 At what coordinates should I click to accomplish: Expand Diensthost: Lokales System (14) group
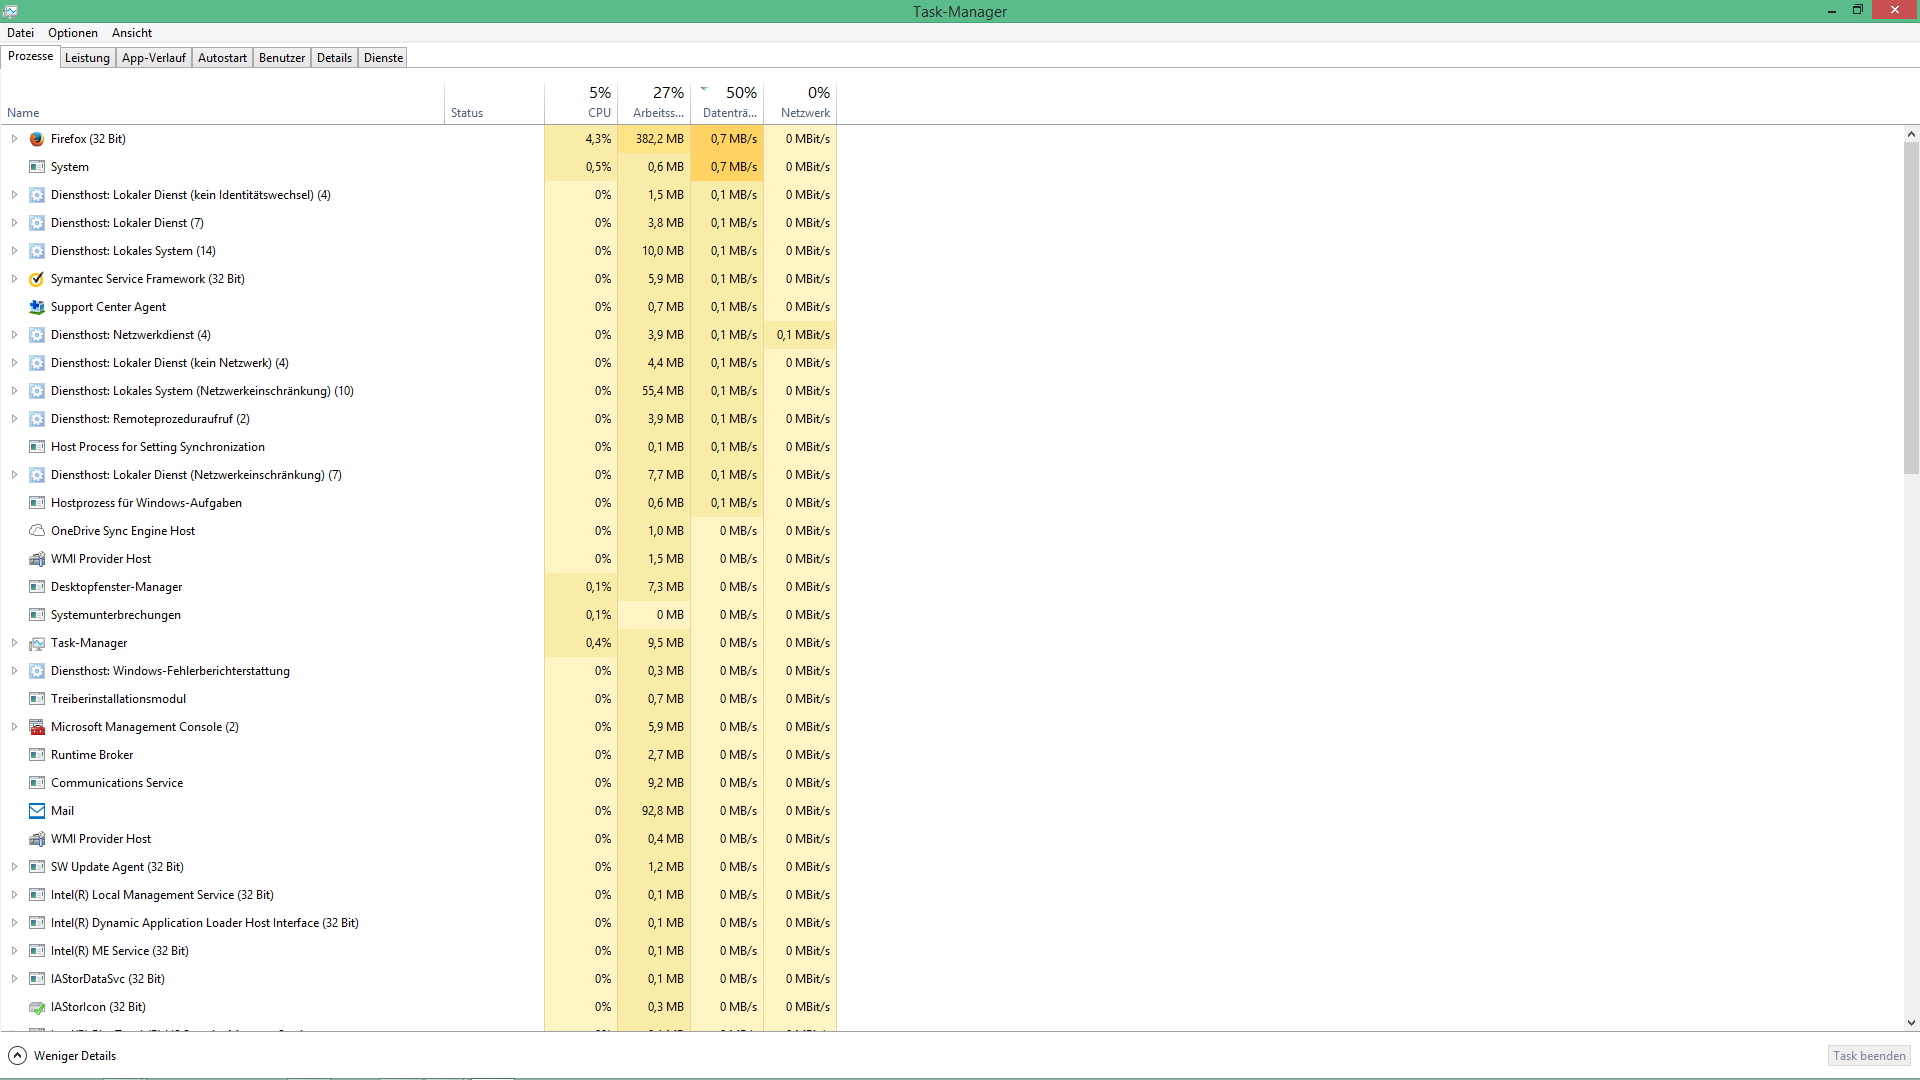point(14,251)
